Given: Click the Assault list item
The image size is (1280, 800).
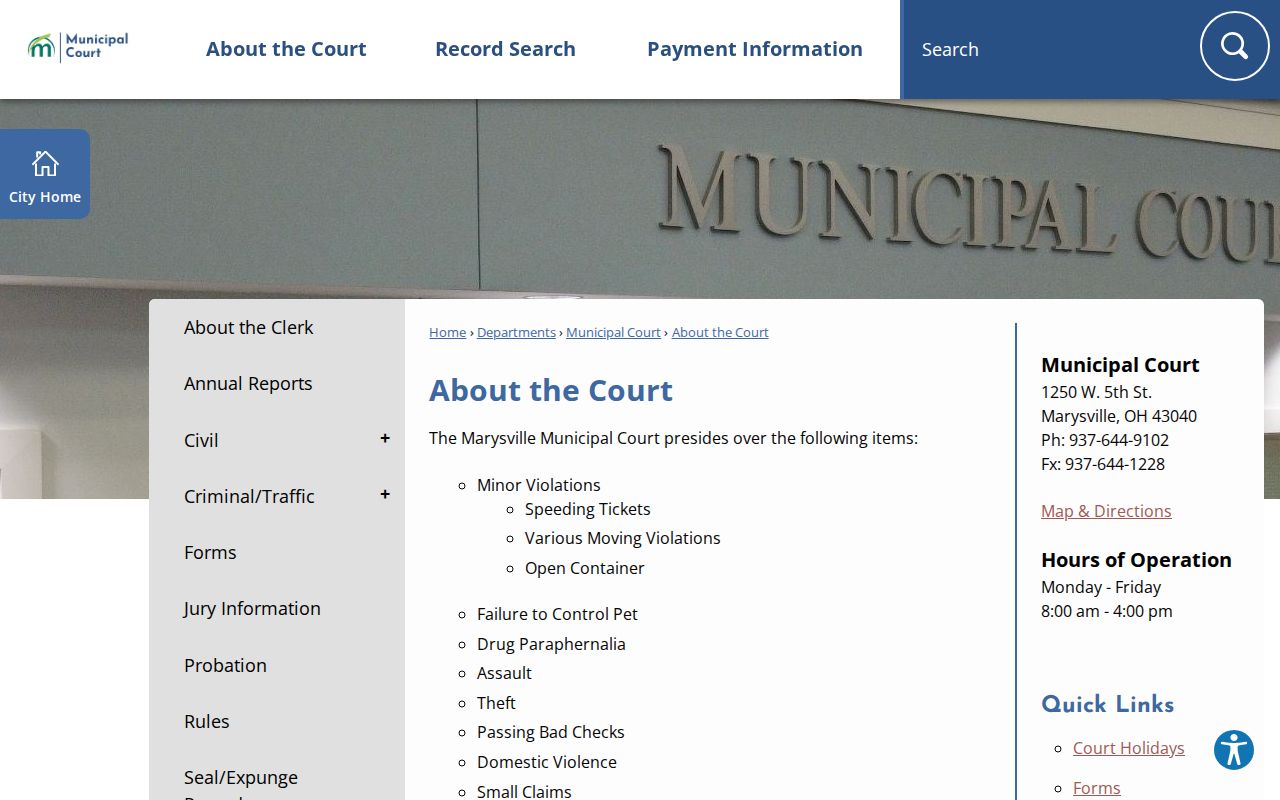Looking at the screenshot, I should coord(504,673).
